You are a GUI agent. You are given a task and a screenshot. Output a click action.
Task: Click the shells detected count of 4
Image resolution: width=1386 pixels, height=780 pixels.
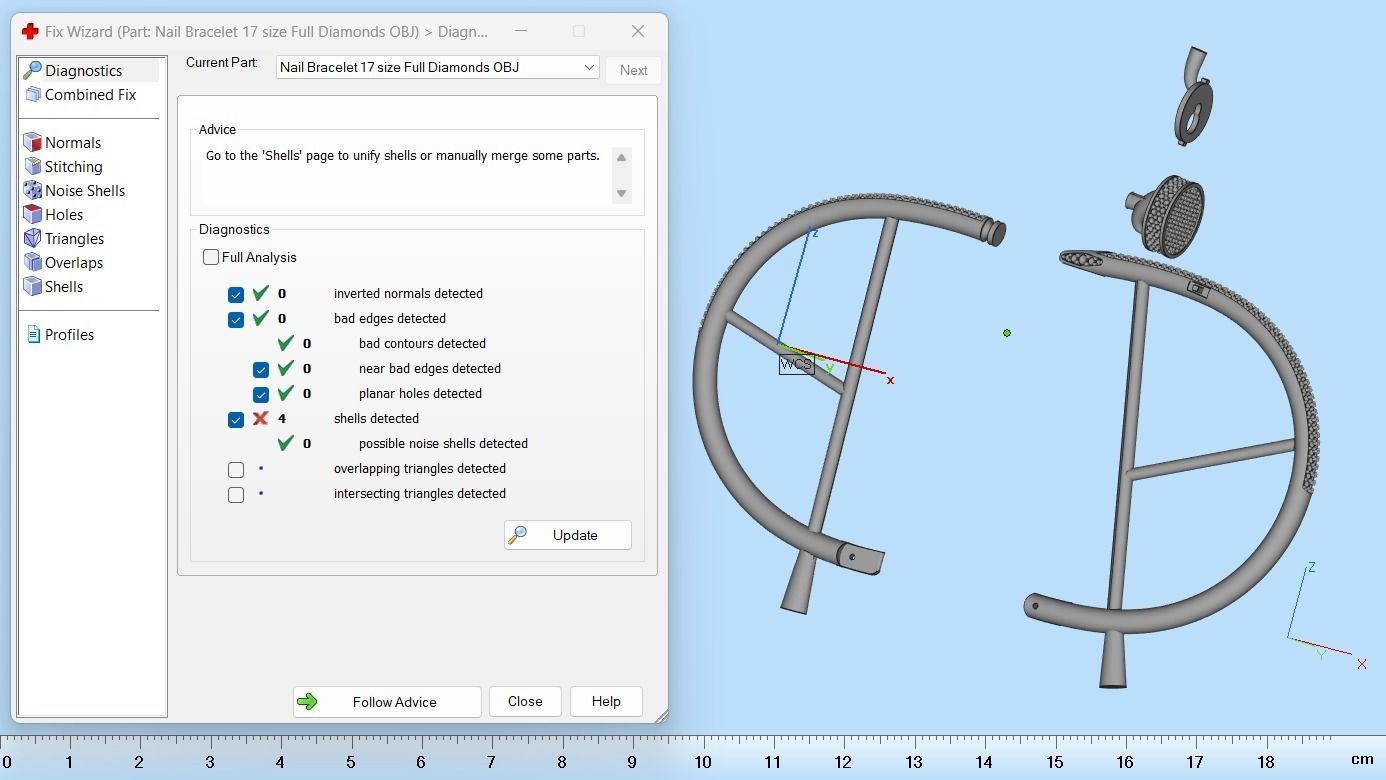click(x=282, y=418)
